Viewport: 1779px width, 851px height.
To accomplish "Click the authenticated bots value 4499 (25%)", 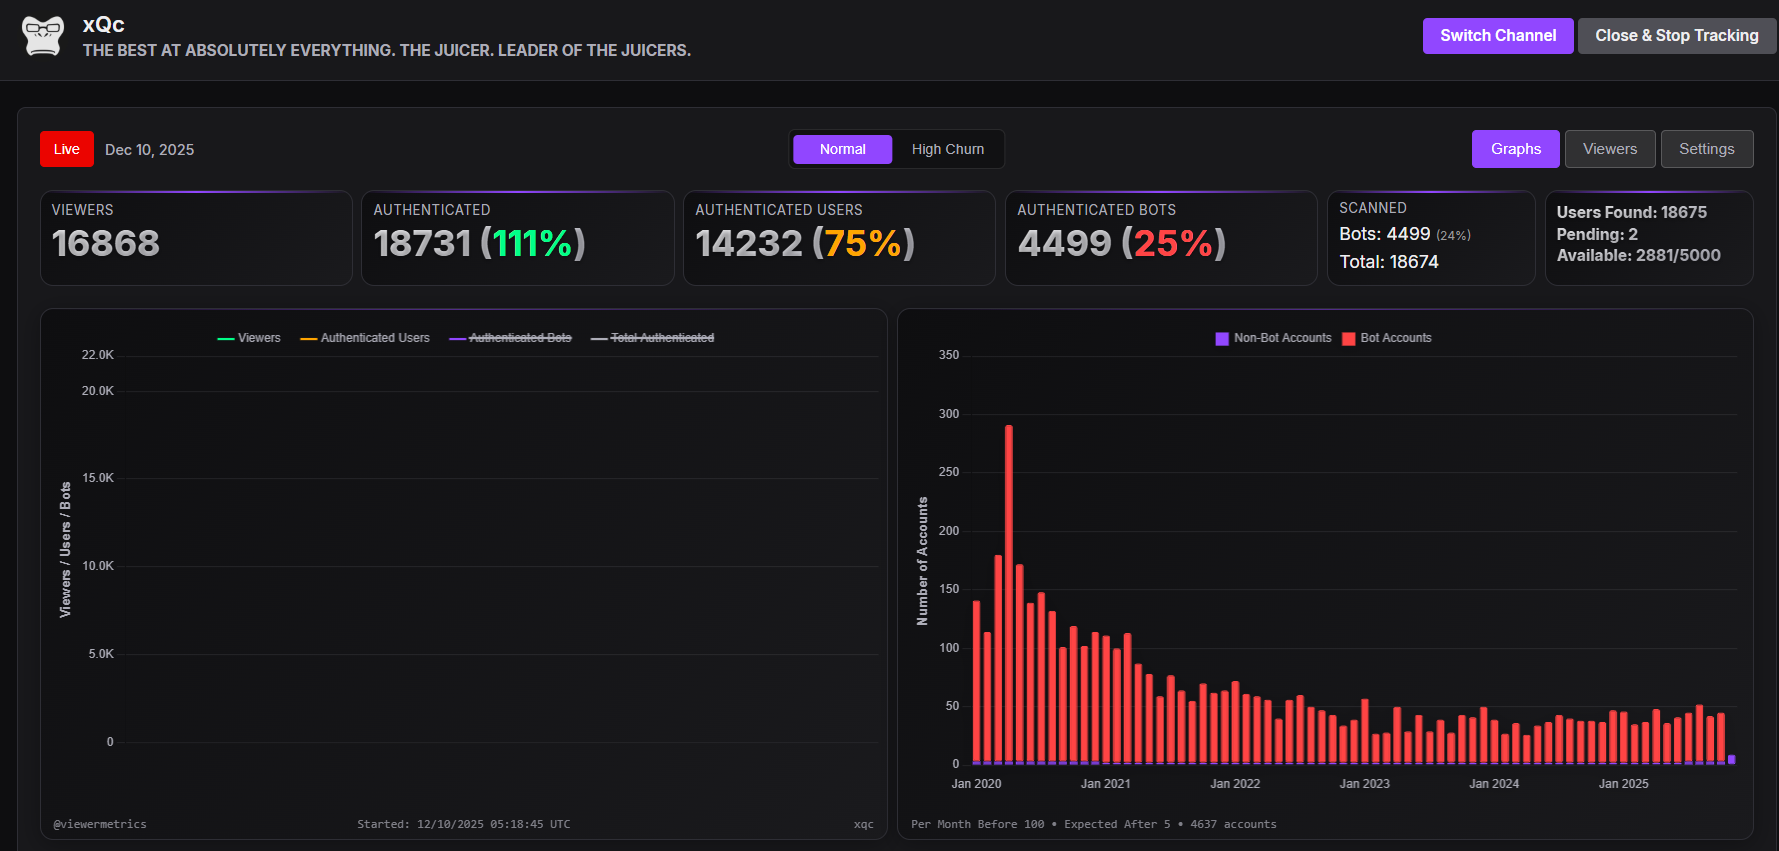I will point(1122,243).
